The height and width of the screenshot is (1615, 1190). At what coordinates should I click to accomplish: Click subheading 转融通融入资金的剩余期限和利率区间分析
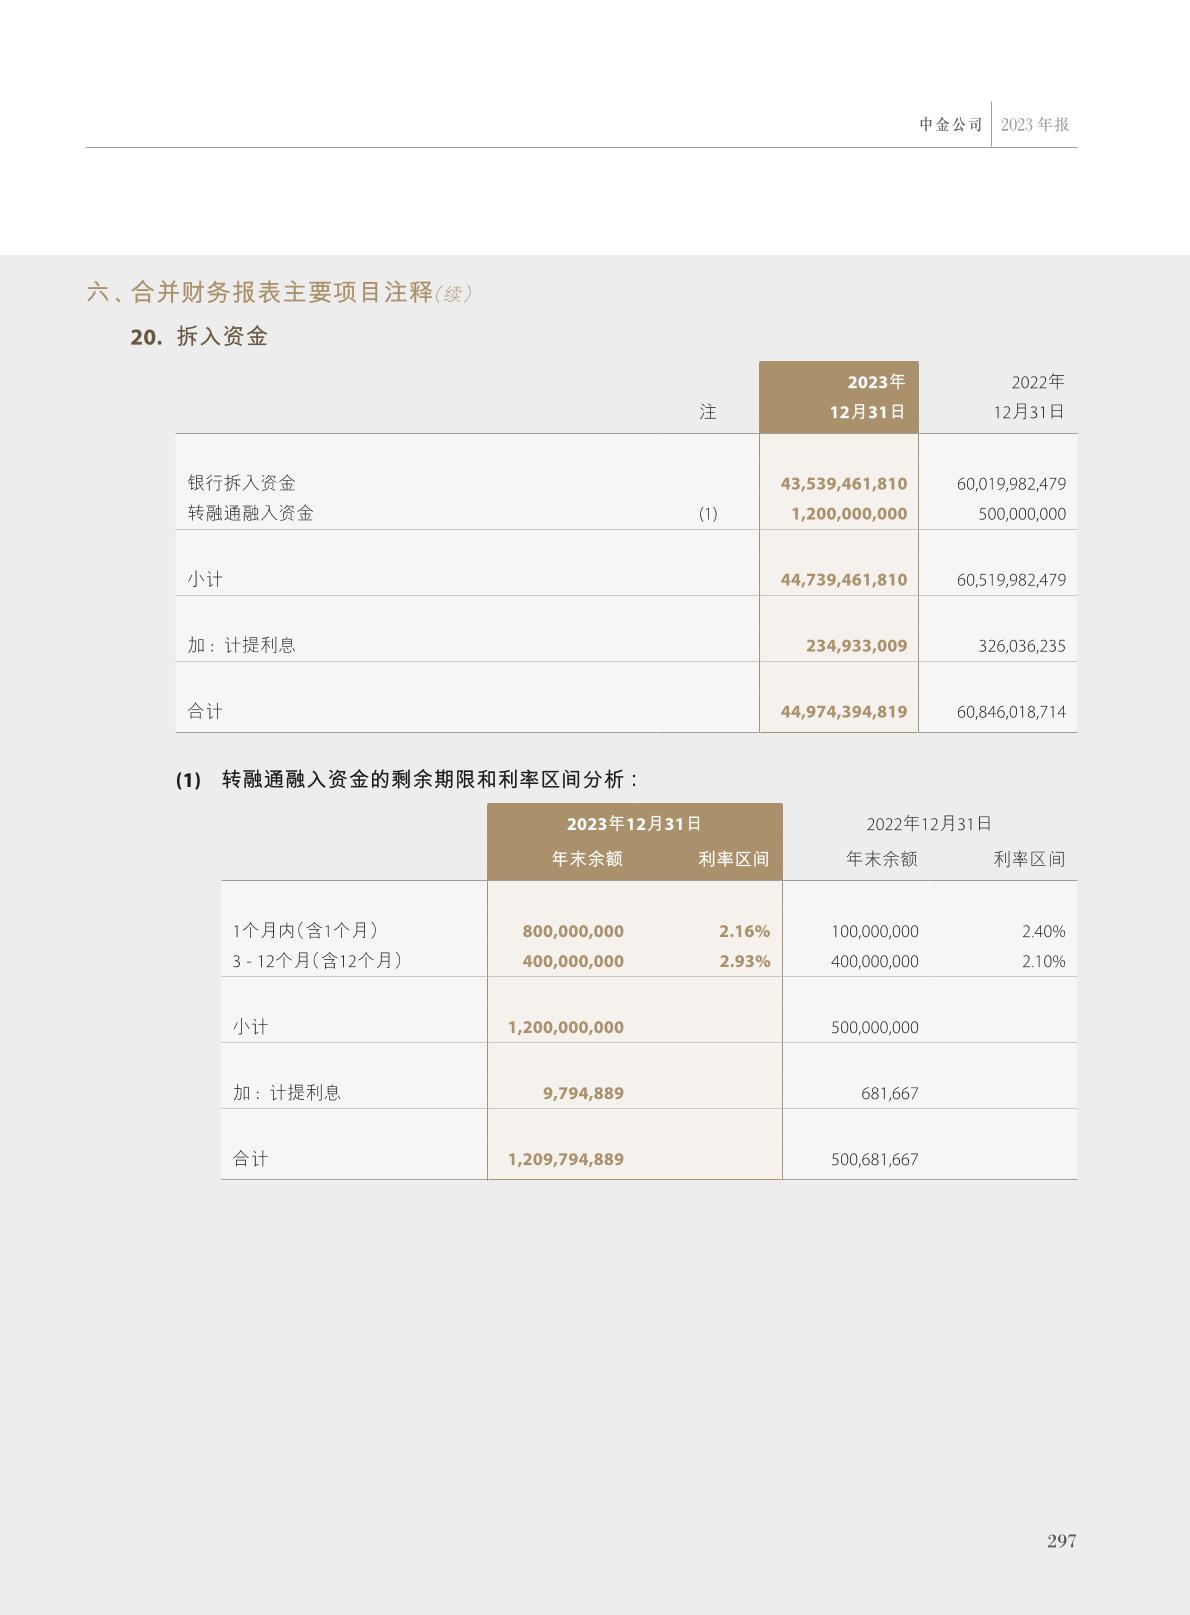(x=430, y=779)
